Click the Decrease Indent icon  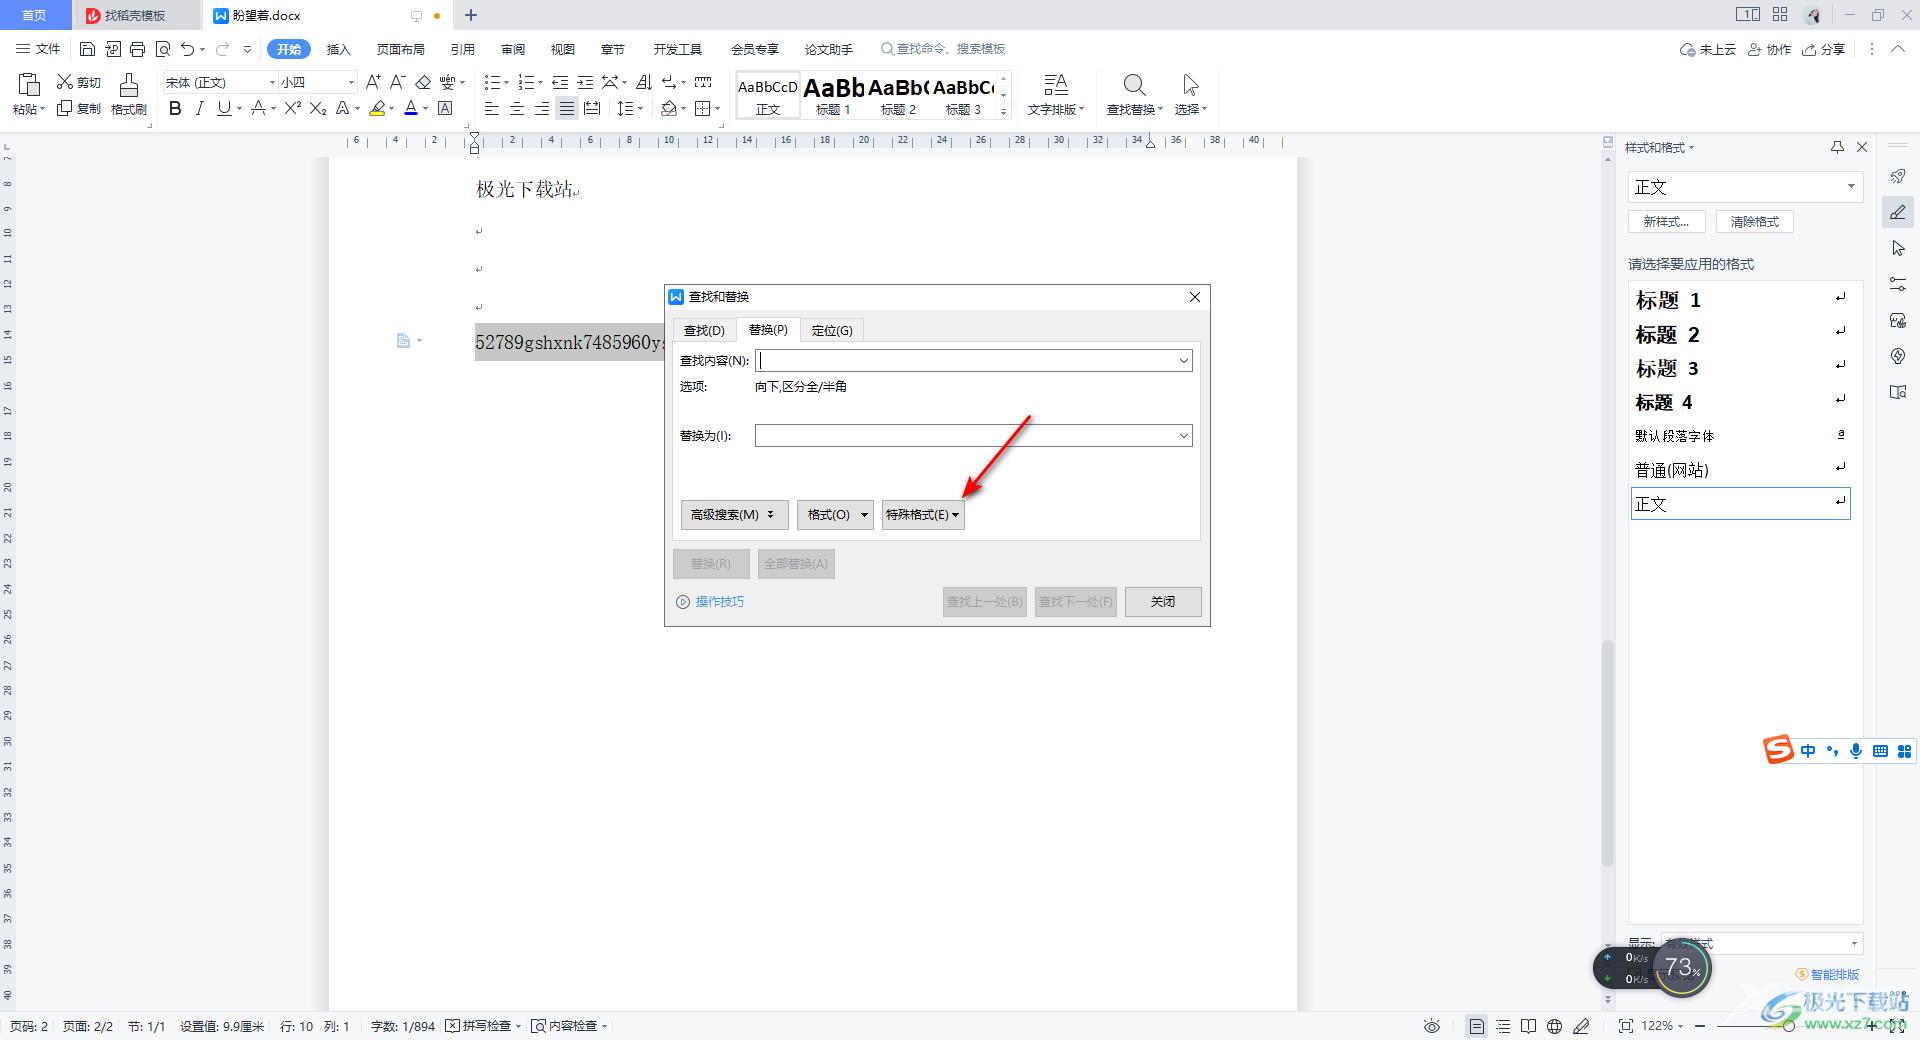561,82
